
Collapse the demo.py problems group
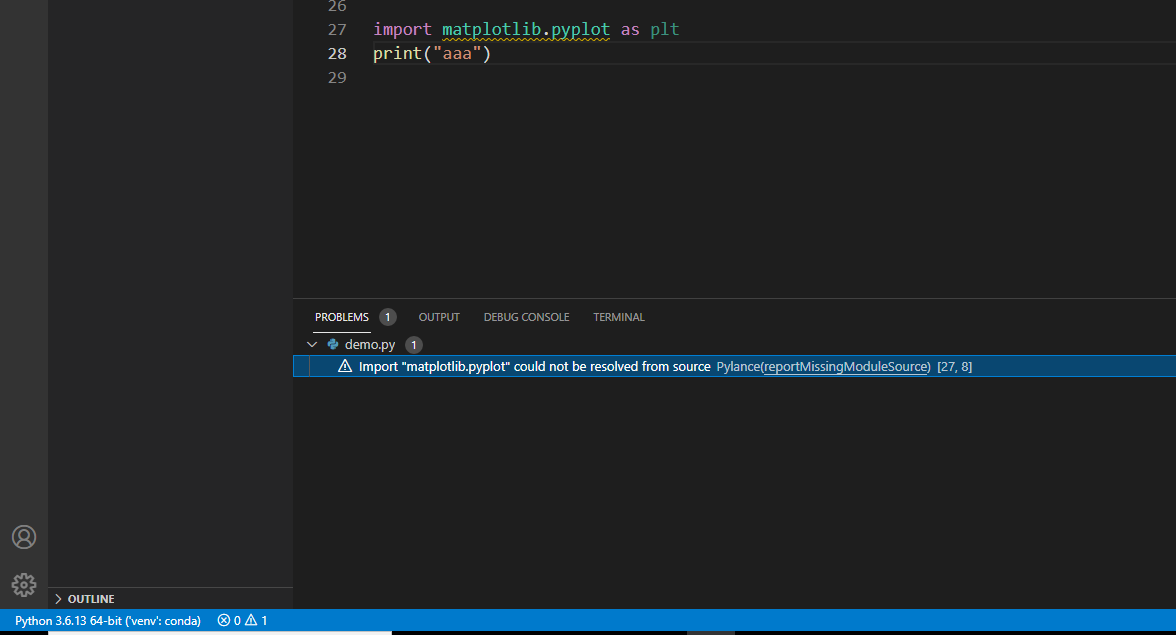(x=312, y=344)
